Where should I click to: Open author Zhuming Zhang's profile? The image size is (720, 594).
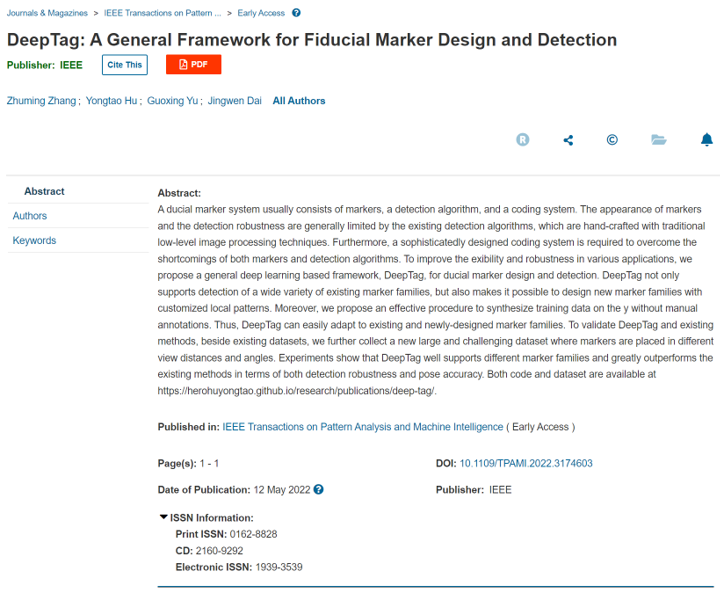point(42,101)
